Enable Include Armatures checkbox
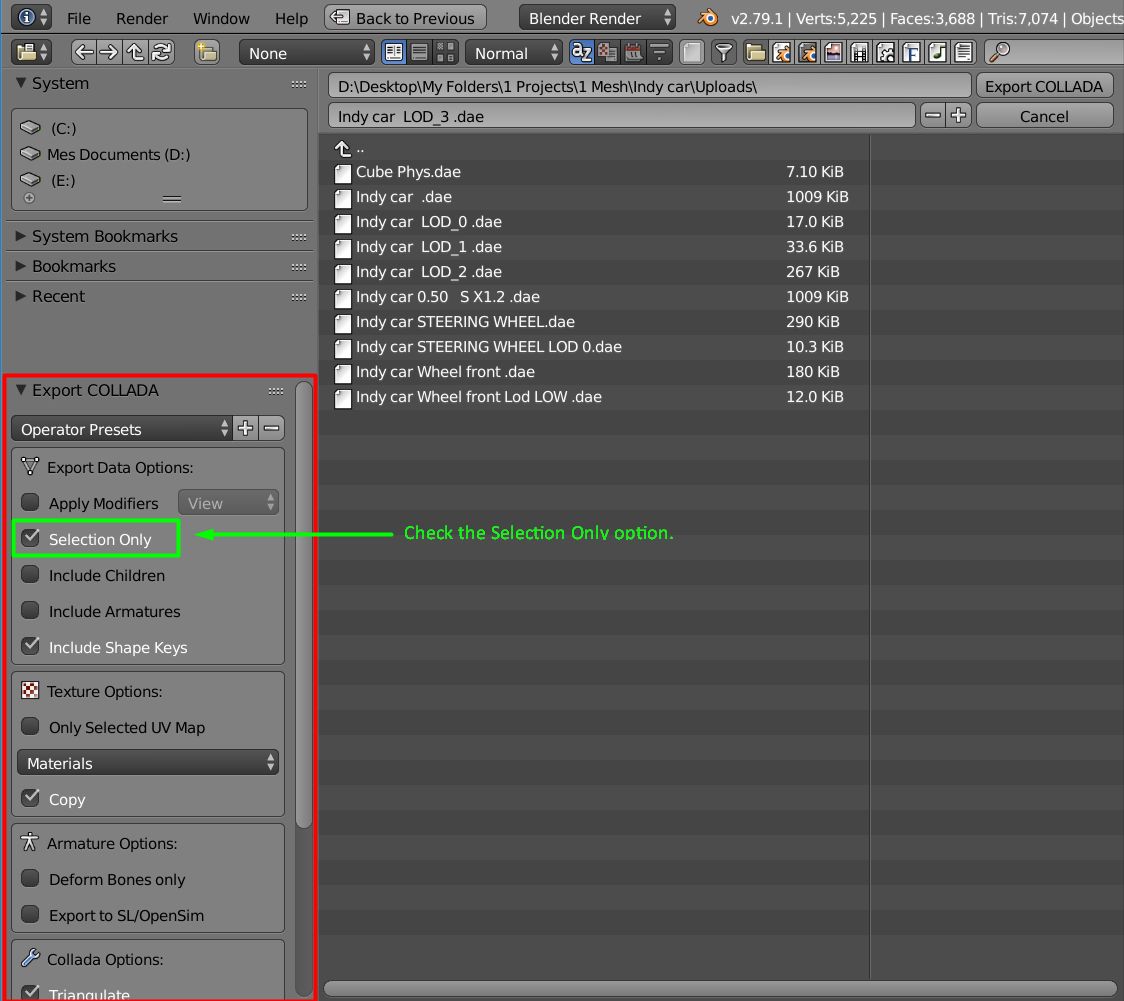 click(x=30, y=610)
